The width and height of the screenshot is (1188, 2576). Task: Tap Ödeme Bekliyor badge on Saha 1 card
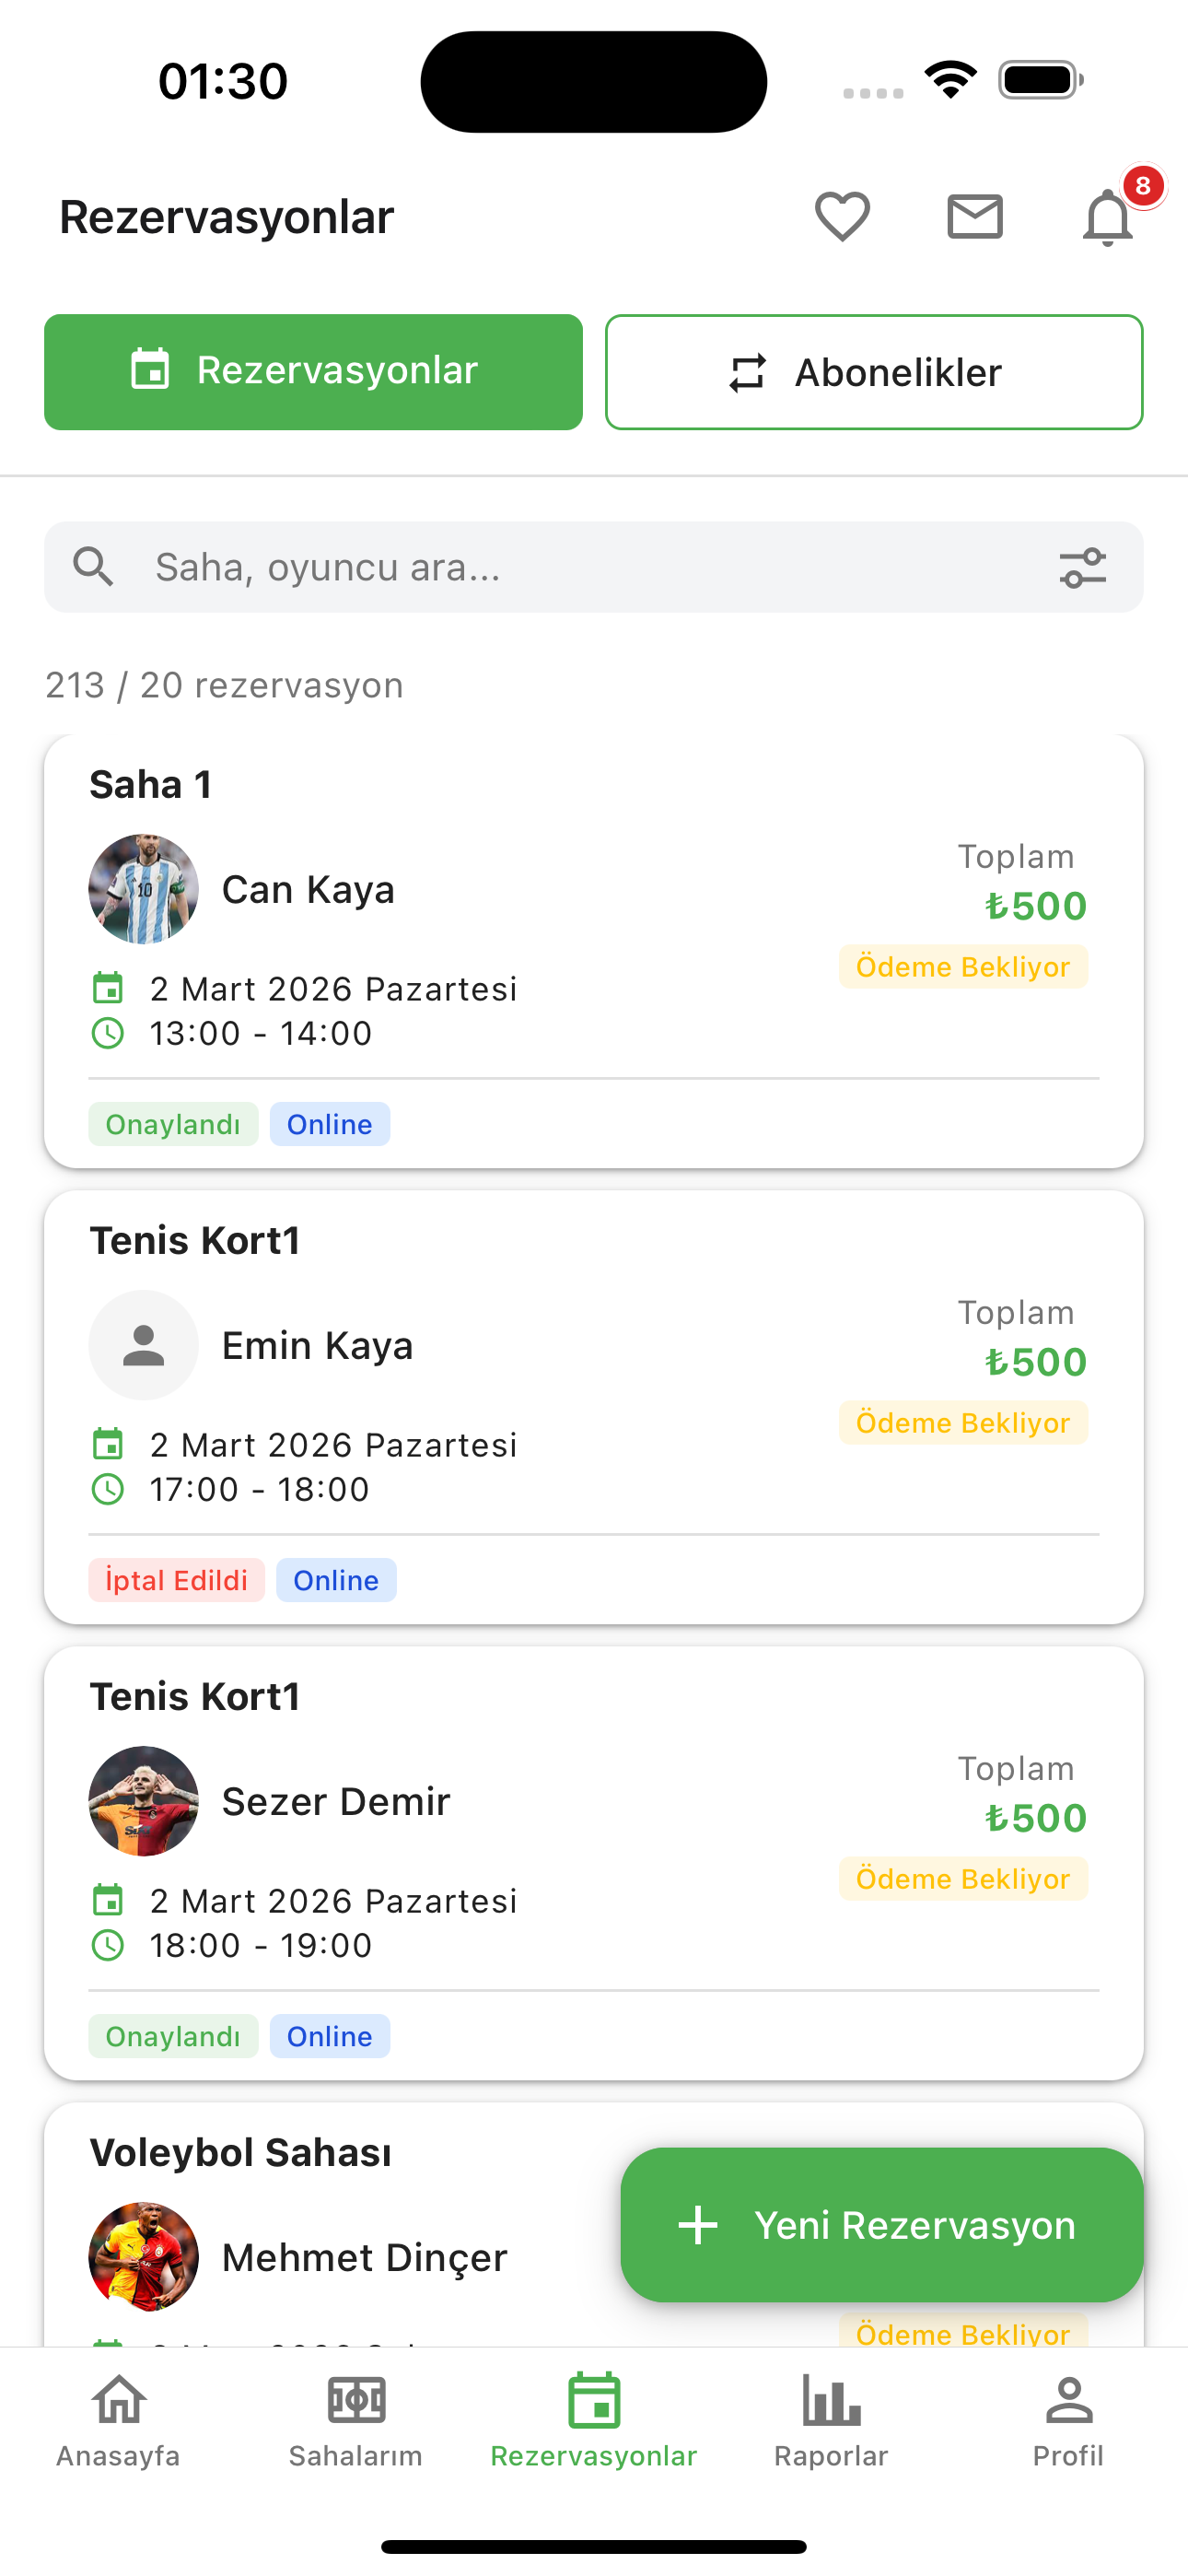[x=963, y=967]
